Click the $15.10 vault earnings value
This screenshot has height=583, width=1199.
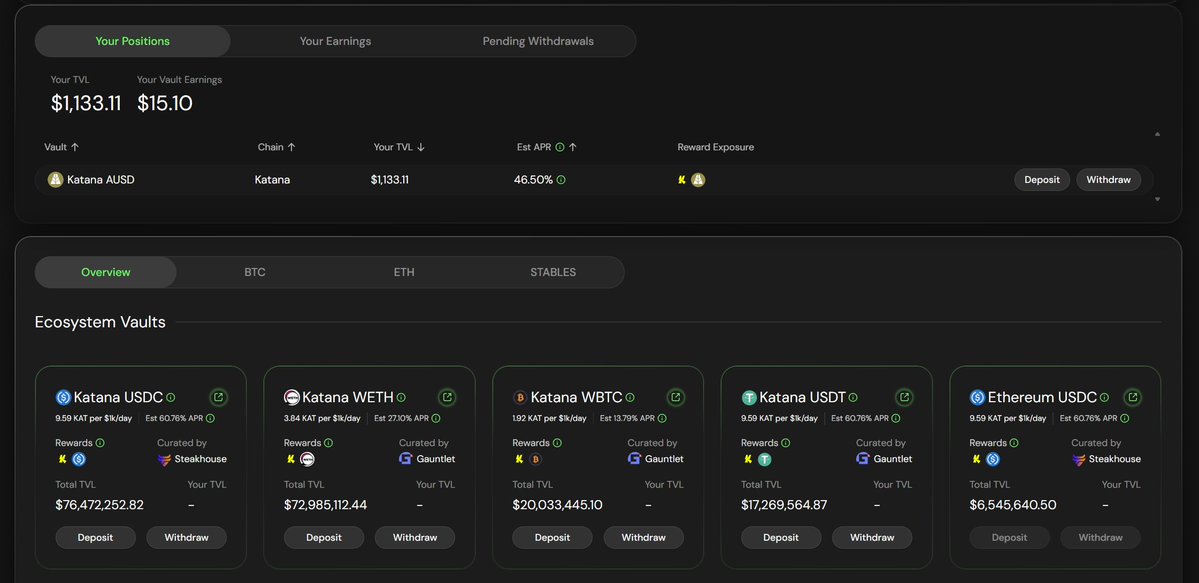coord(165,103)
